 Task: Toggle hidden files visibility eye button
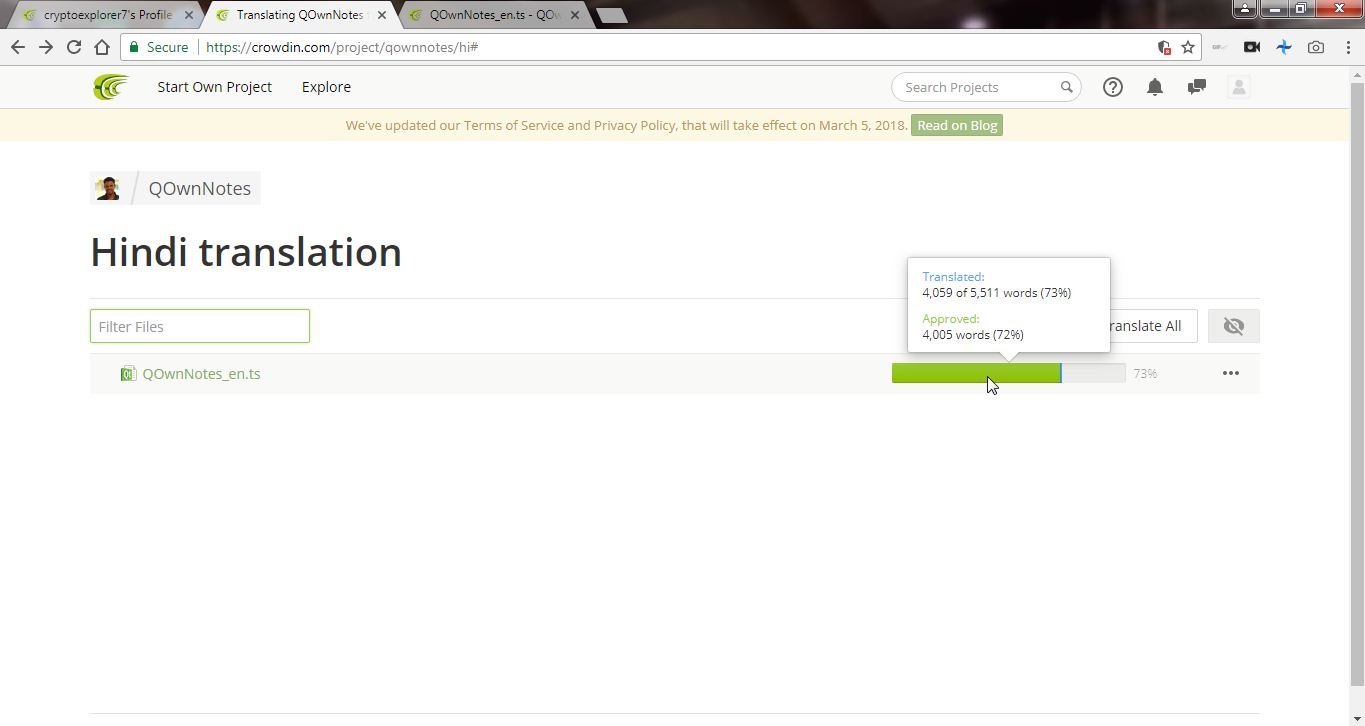[x=1233, y=326]
